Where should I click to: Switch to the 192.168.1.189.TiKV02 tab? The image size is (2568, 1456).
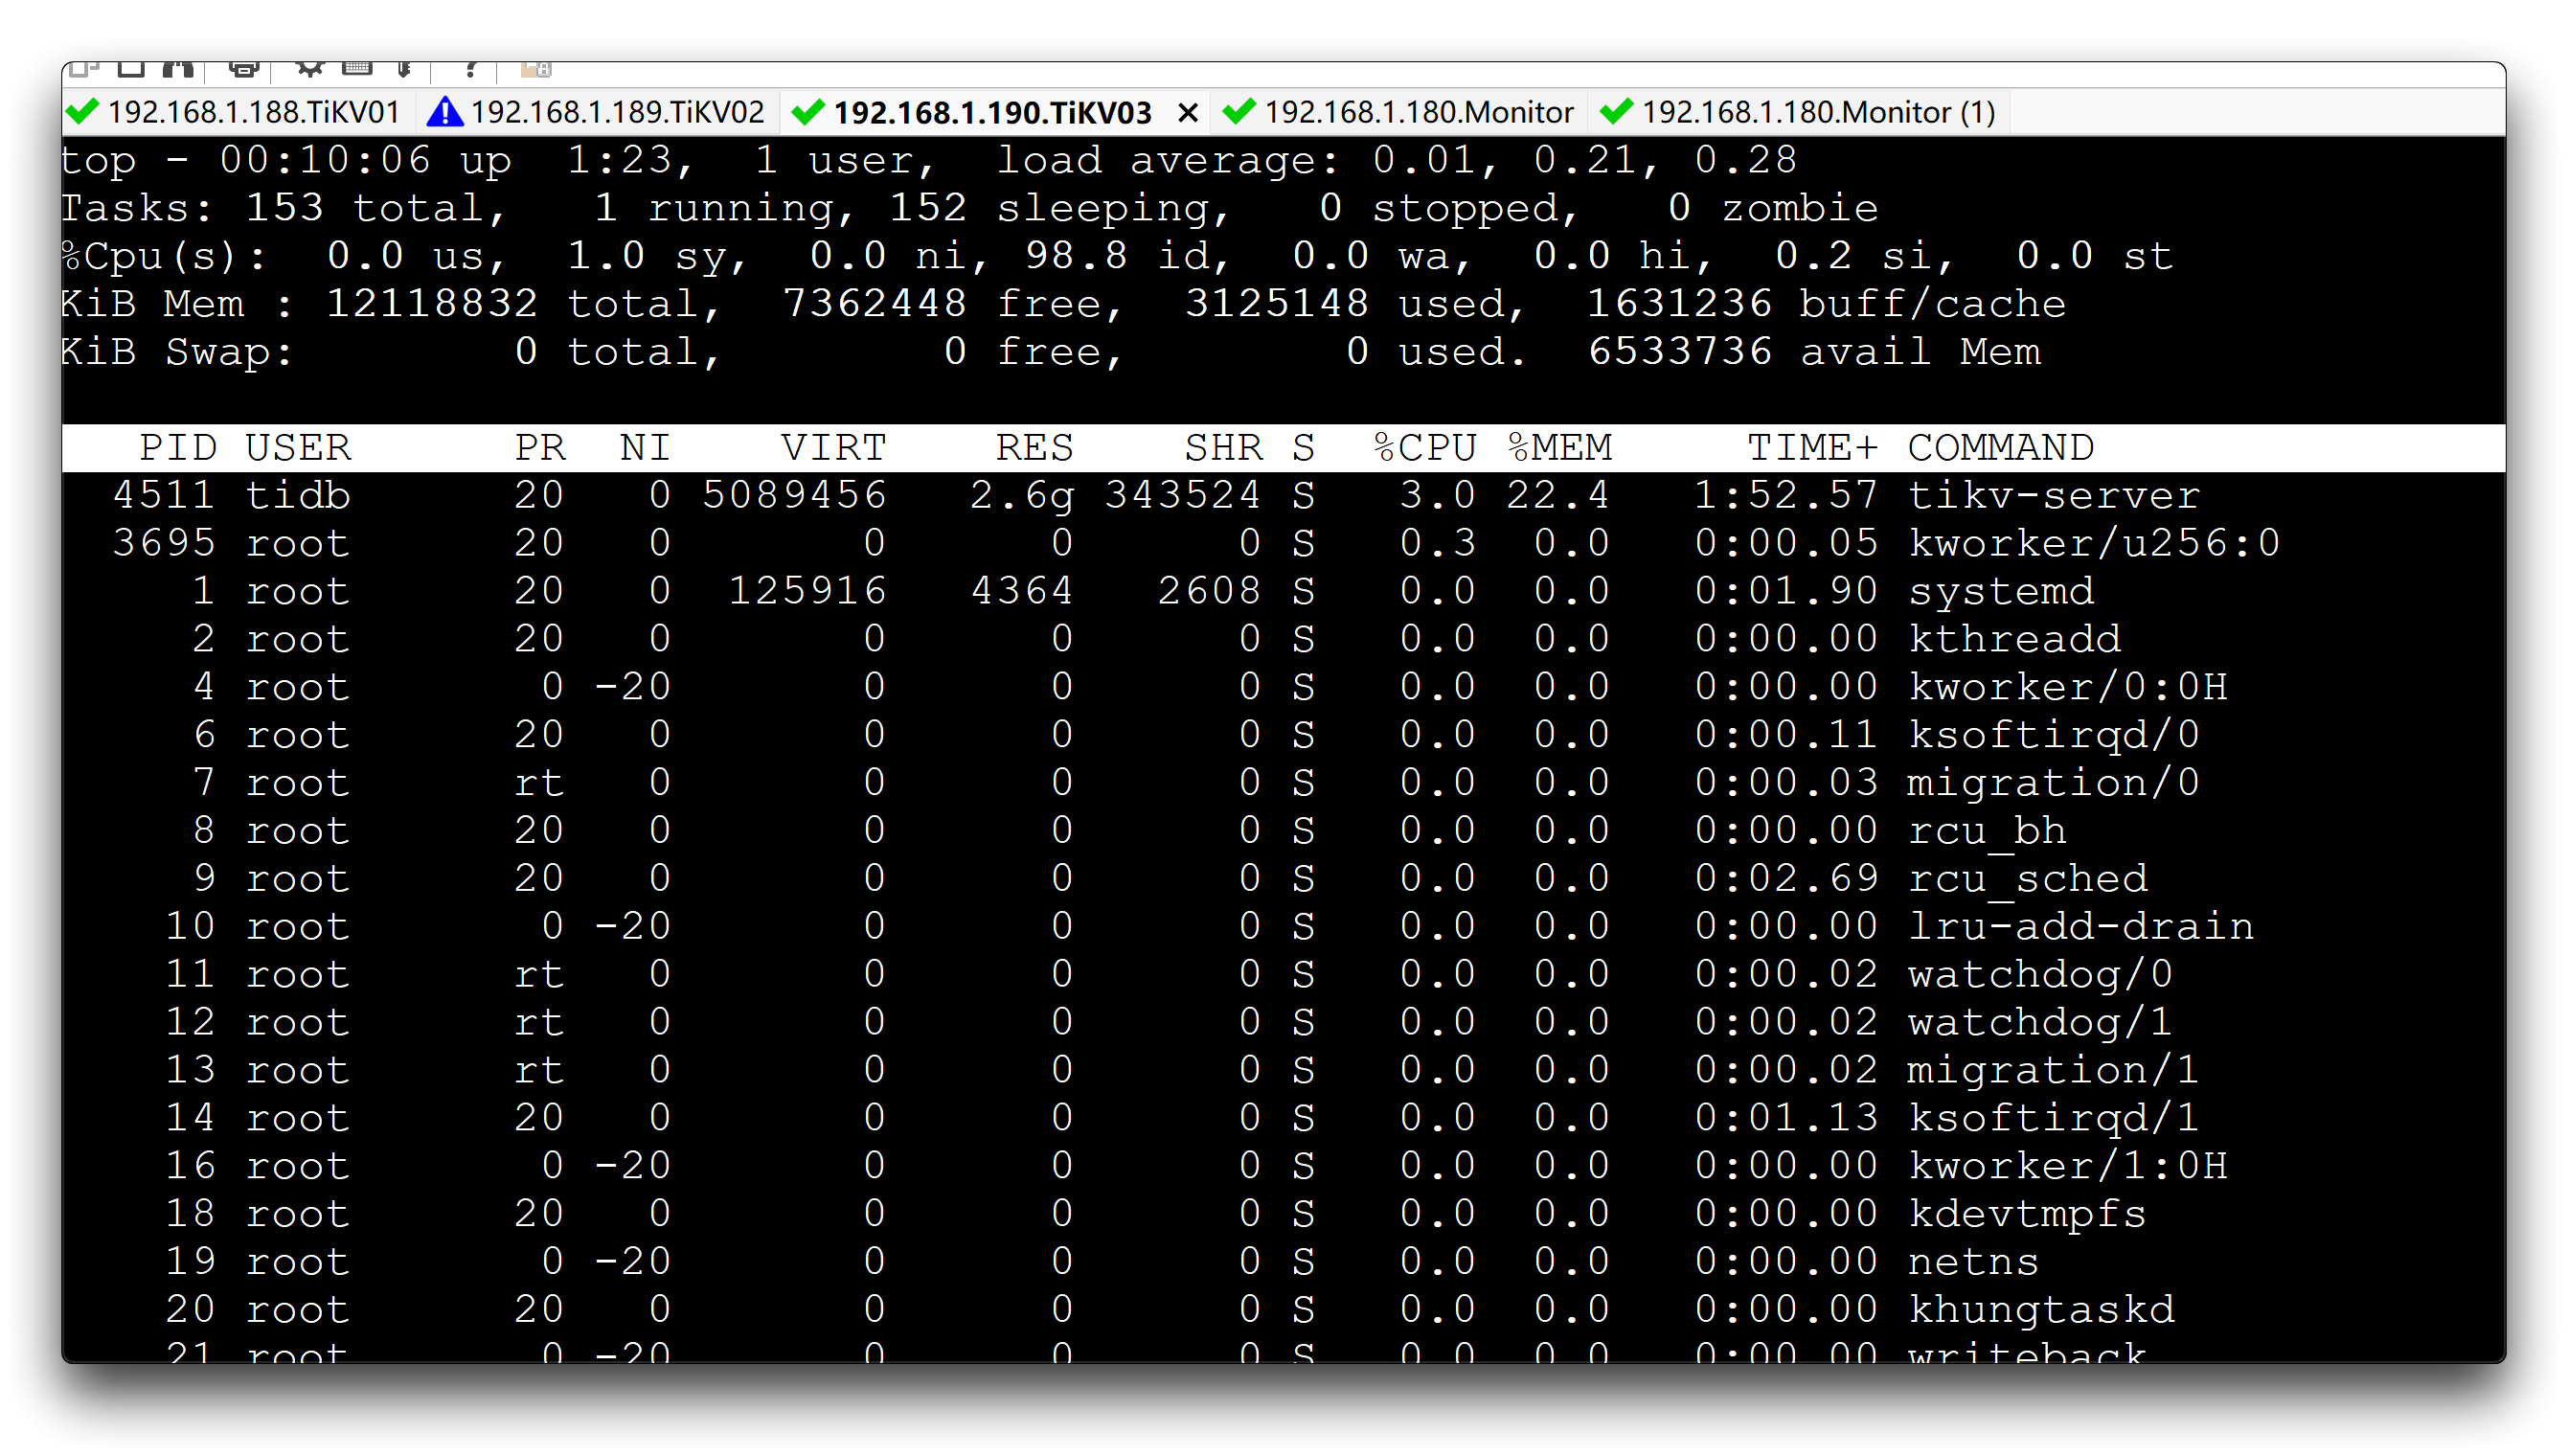click(617, 112)
